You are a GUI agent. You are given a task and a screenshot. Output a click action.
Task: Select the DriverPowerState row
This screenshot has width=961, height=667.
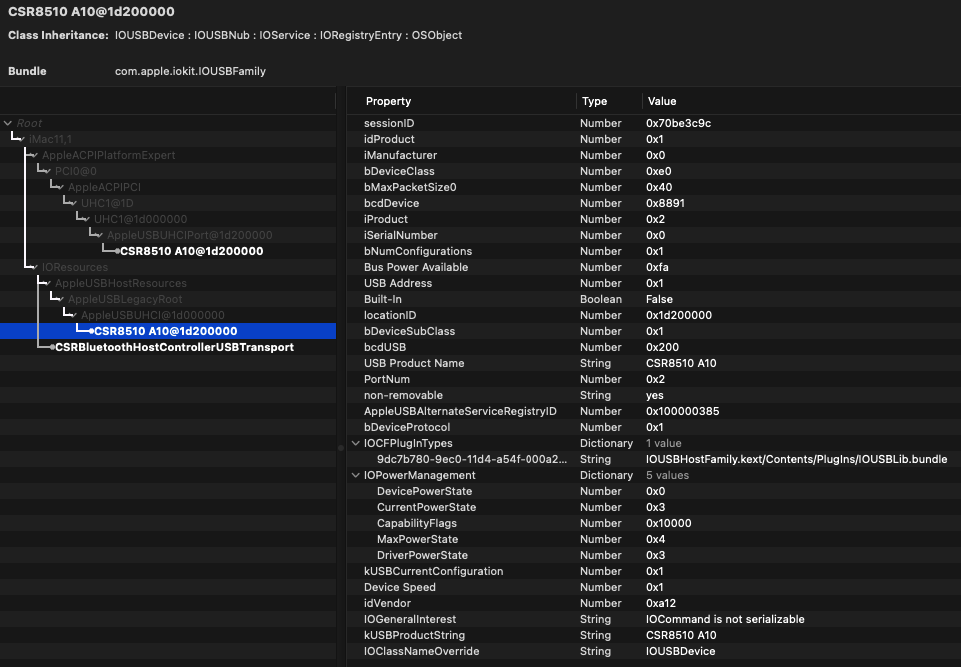coord(653,555)
